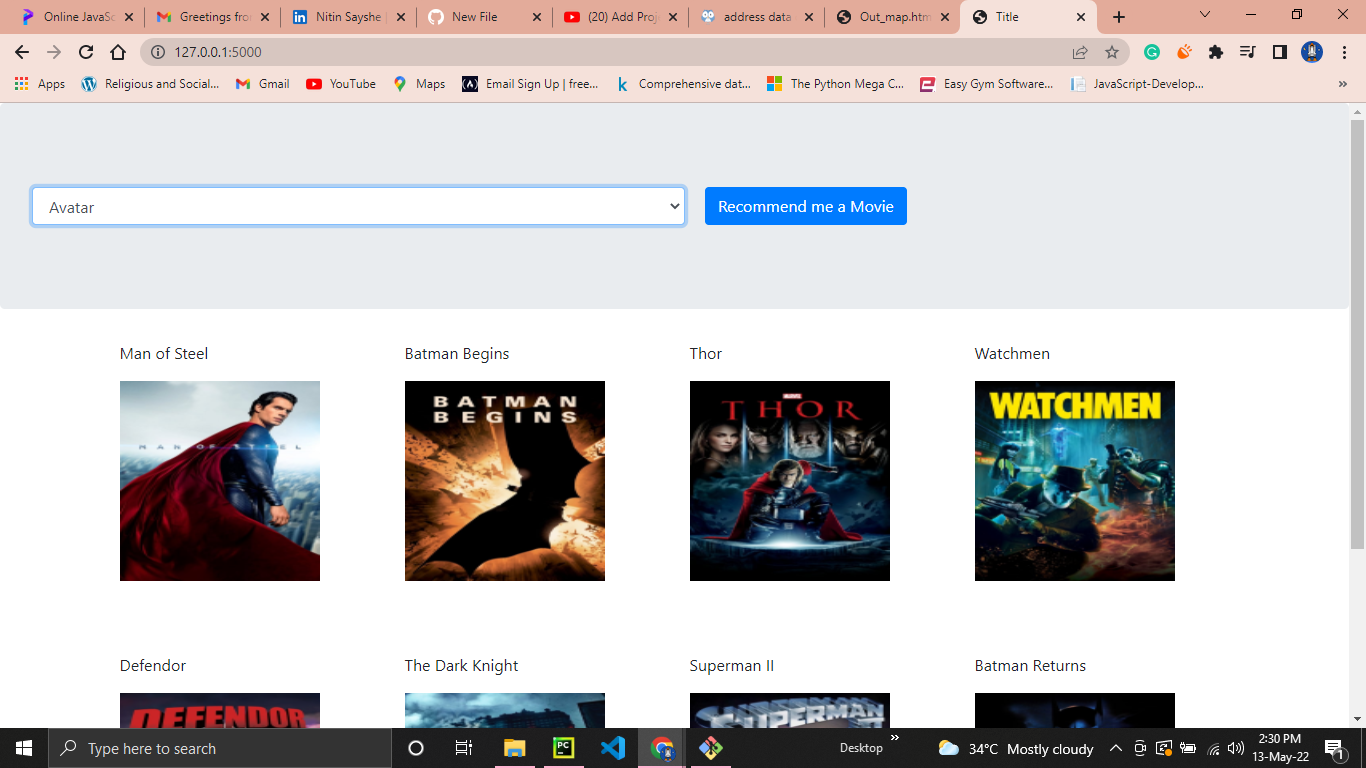The width and height of the screenshot is (1366, 768).
Task: Switch to the address data tab
Action: pyautogui.click(x=756, y=17)
